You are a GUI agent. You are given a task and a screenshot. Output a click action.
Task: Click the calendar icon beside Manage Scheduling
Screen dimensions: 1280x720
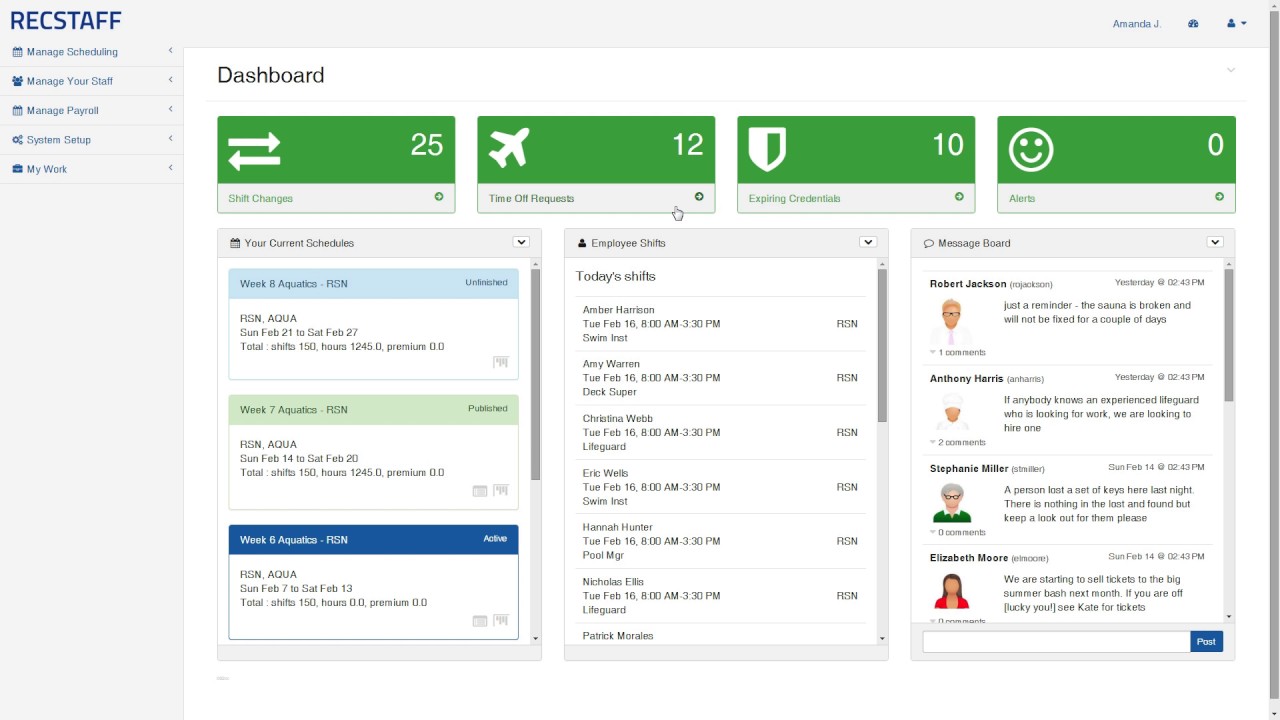click(x=17, y=52)
